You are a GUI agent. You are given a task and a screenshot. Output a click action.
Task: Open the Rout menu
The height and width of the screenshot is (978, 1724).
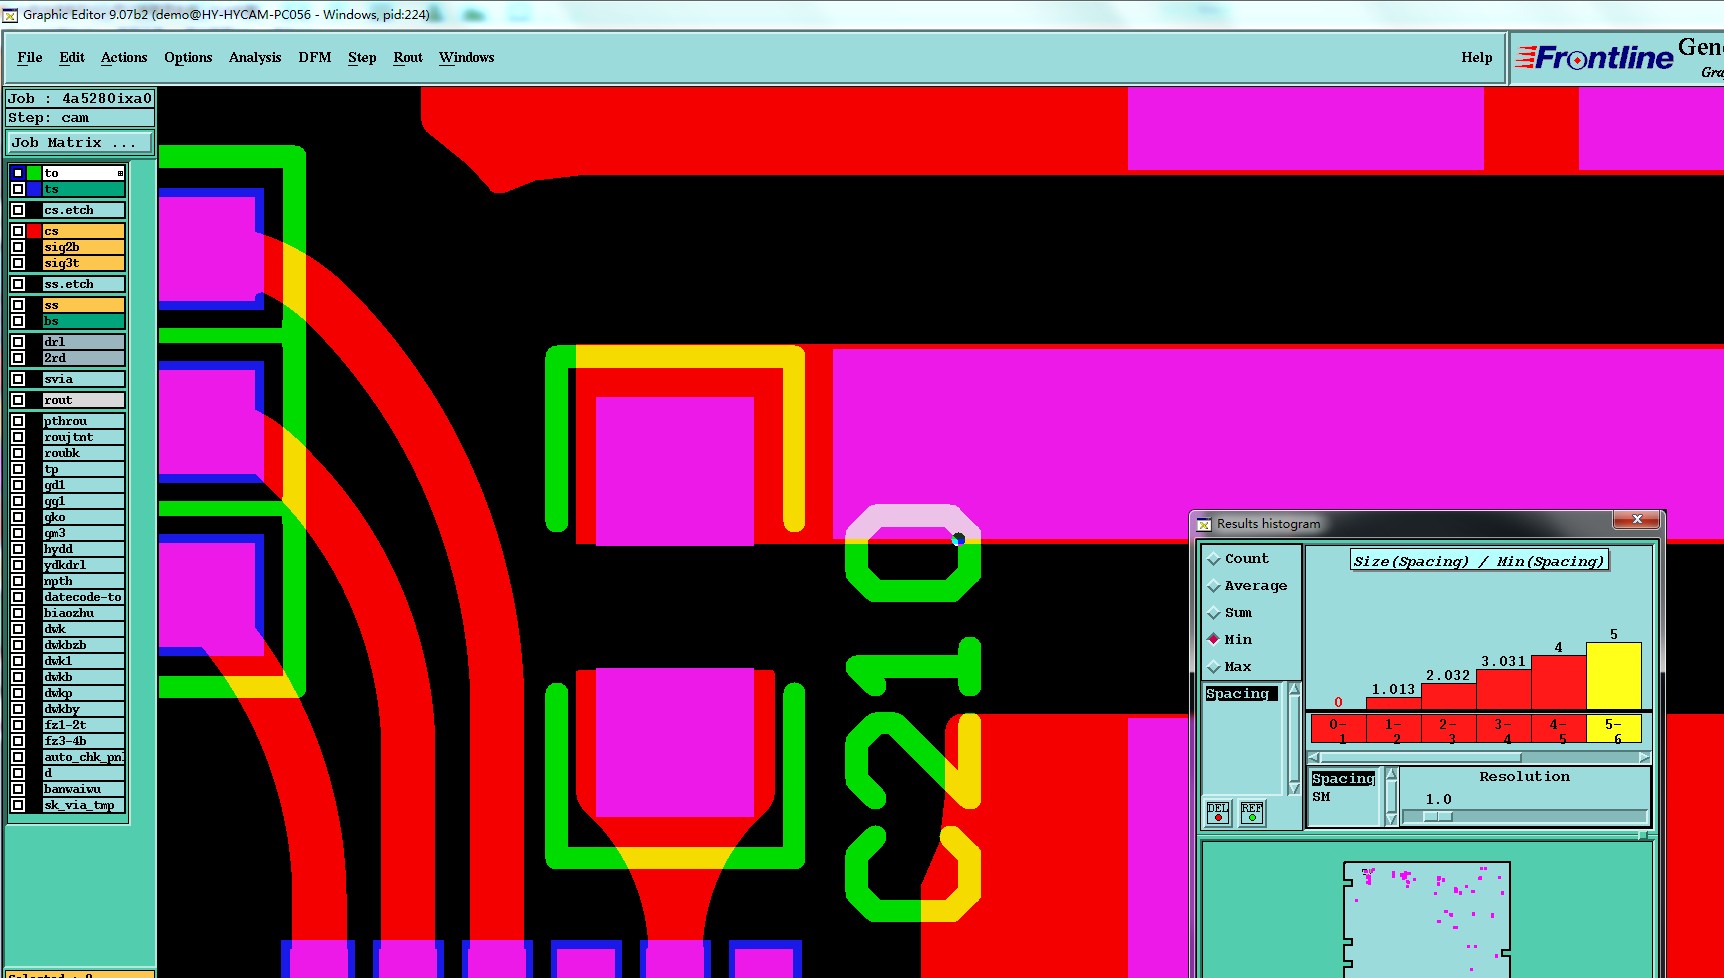click(408, 58)
